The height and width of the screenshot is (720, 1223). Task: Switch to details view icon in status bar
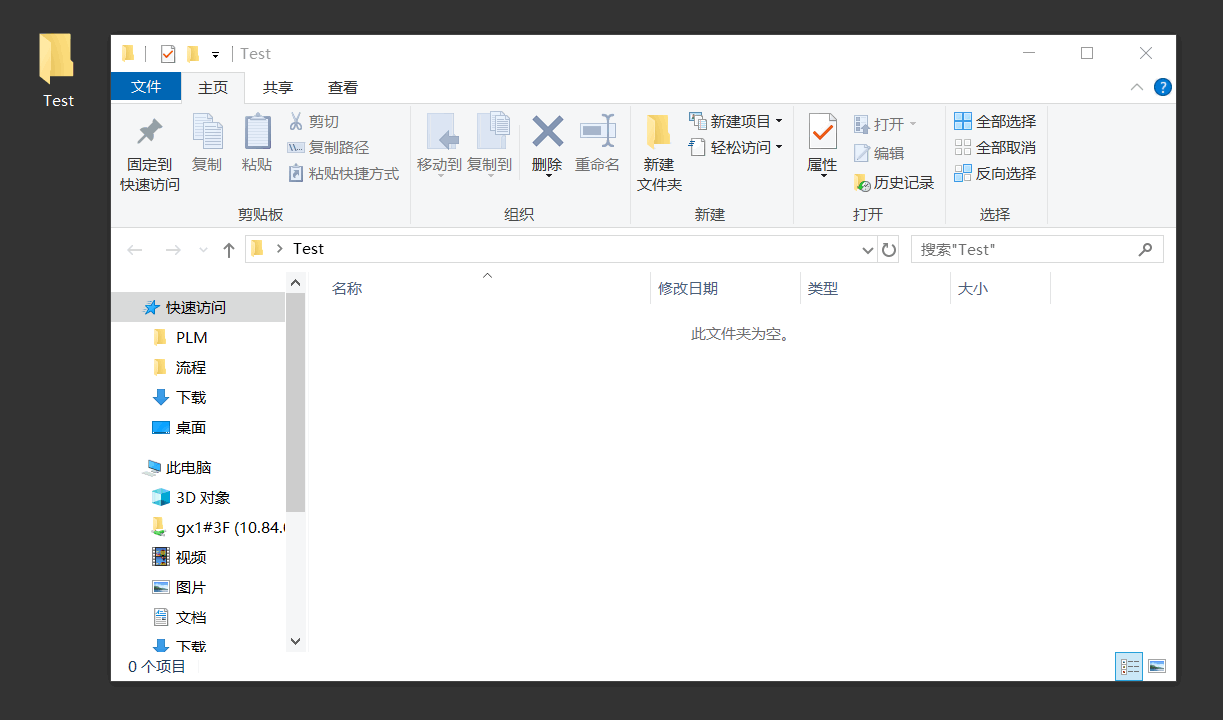click(1129, 666)
